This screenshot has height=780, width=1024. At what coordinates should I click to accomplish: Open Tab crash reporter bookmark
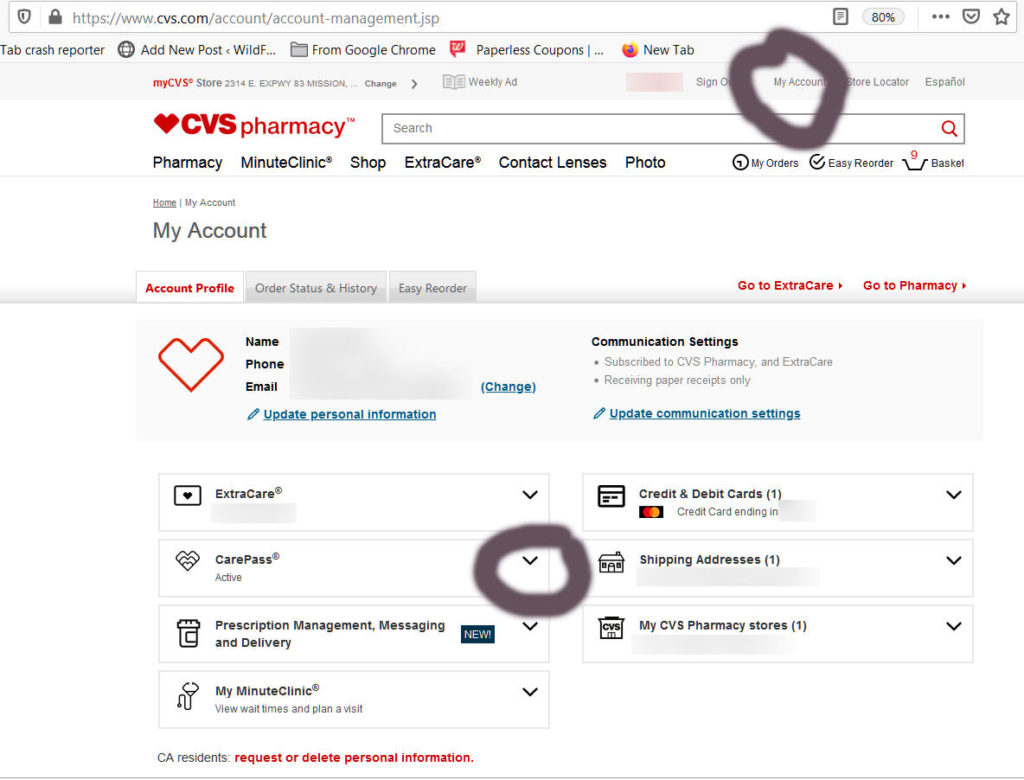[x=52, y=50]
